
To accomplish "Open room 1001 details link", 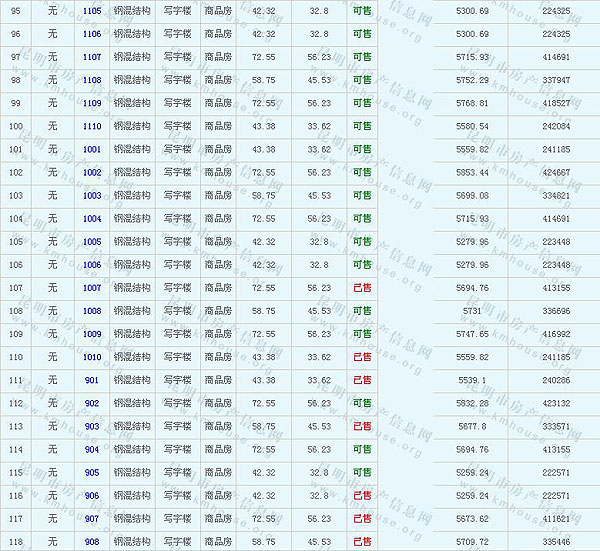I will click(92, 149).
